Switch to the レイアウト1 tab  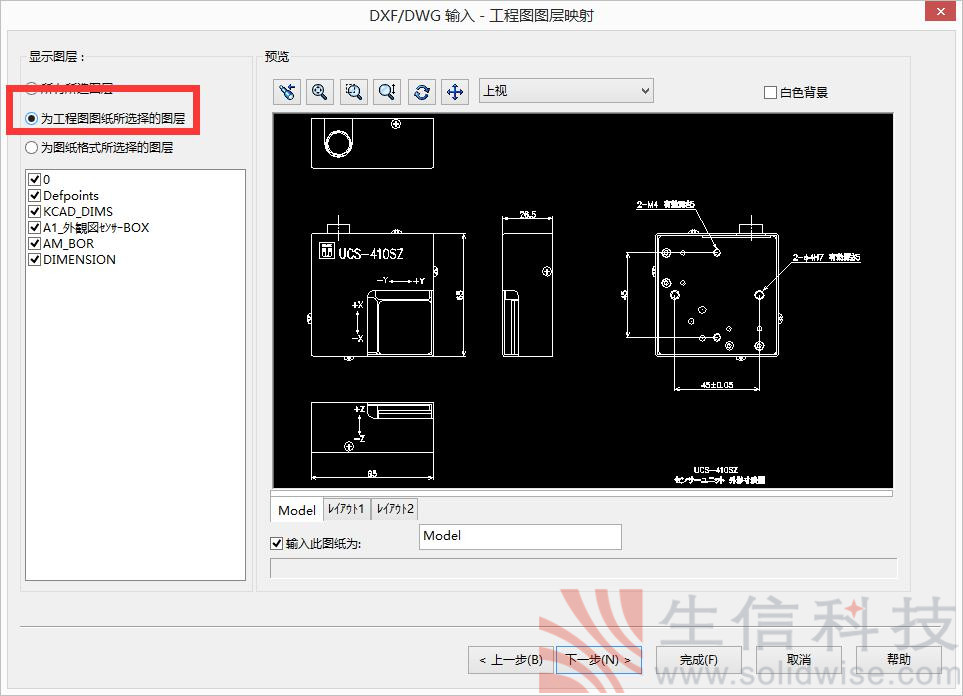tap(346, 510)
